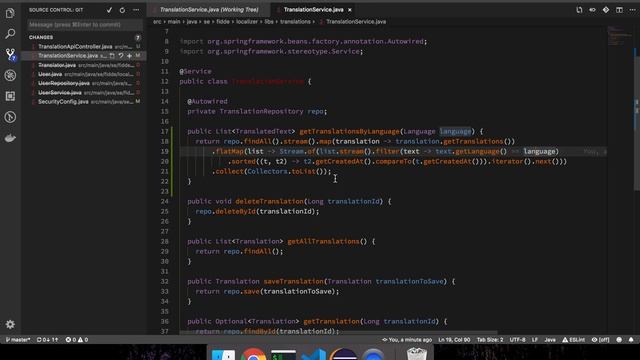Toggle file blame annotations icon in editor toolbar

point(592,10)
